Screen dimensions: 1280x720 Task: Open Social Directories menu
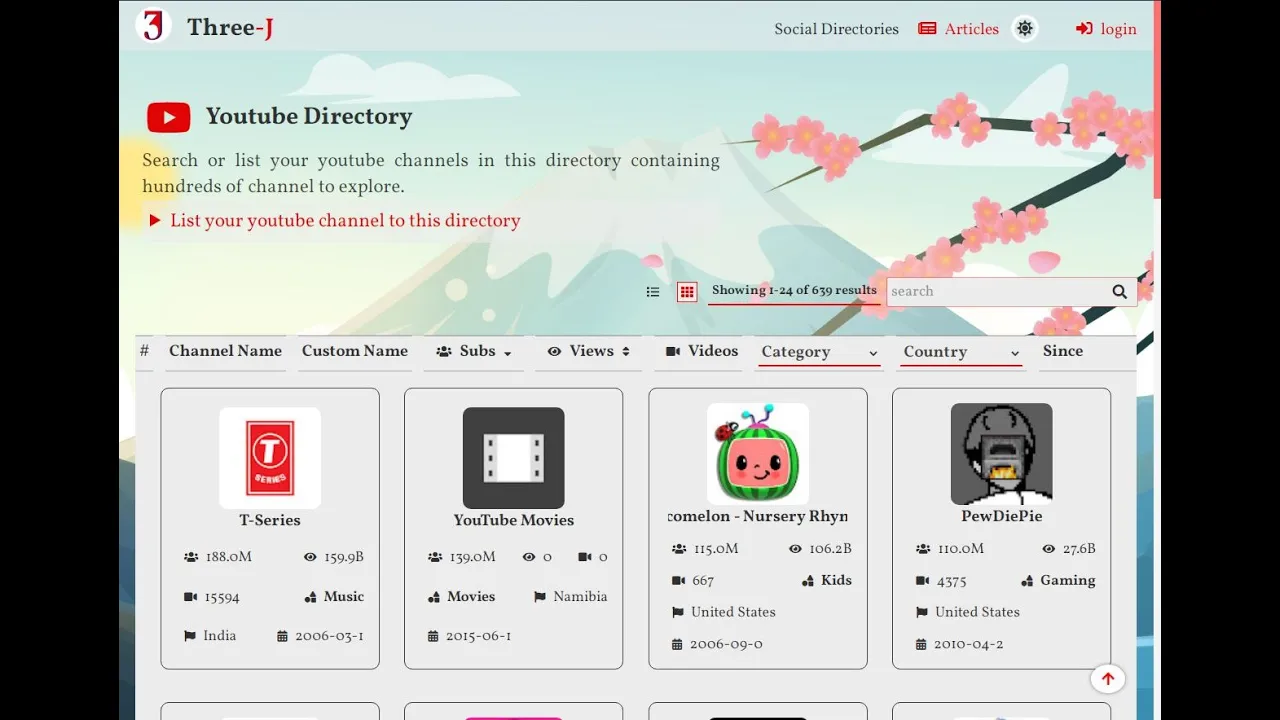tap(836, 29)
